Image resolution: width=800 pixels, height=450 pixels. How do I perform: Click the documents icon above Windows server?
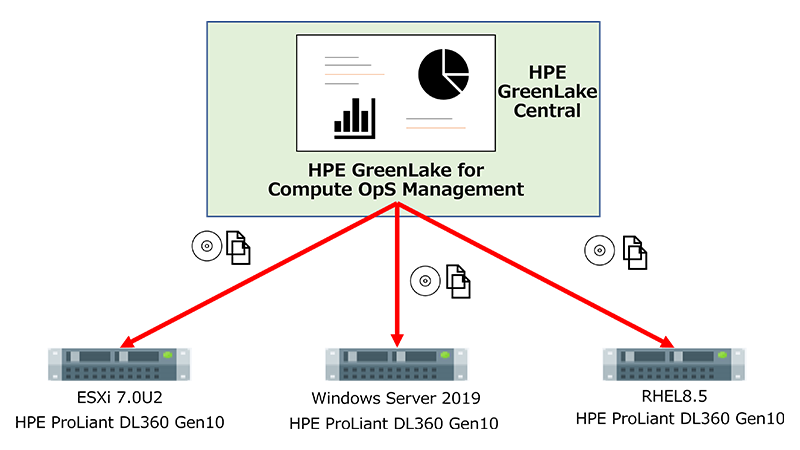tap(458, 282)
